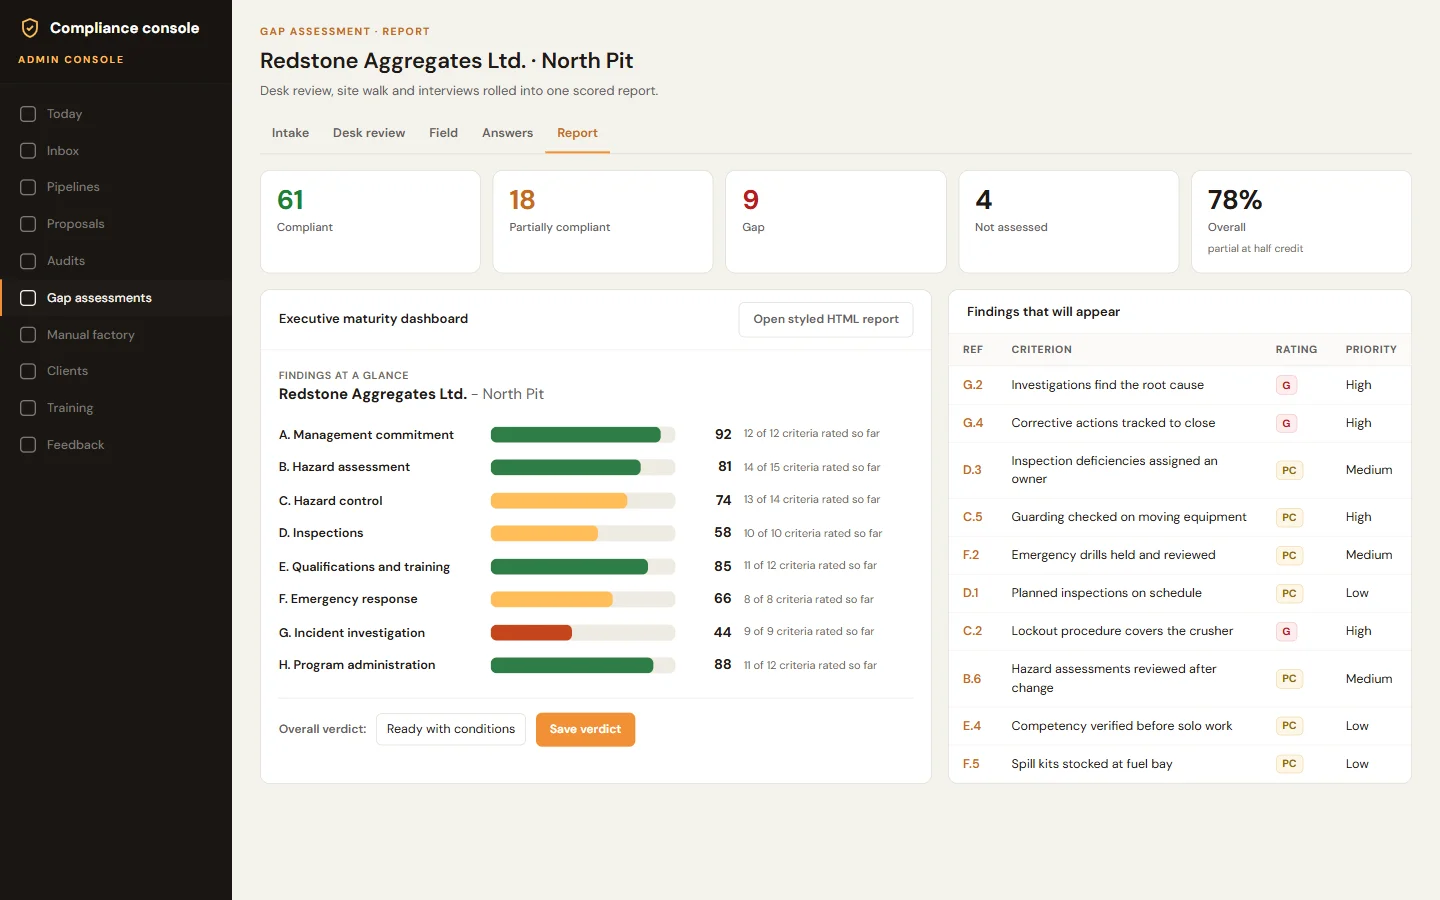1440x900 pixels.
Task: Switch to the Intake tab
Action: pyautogui.click(x=290, y=133)
